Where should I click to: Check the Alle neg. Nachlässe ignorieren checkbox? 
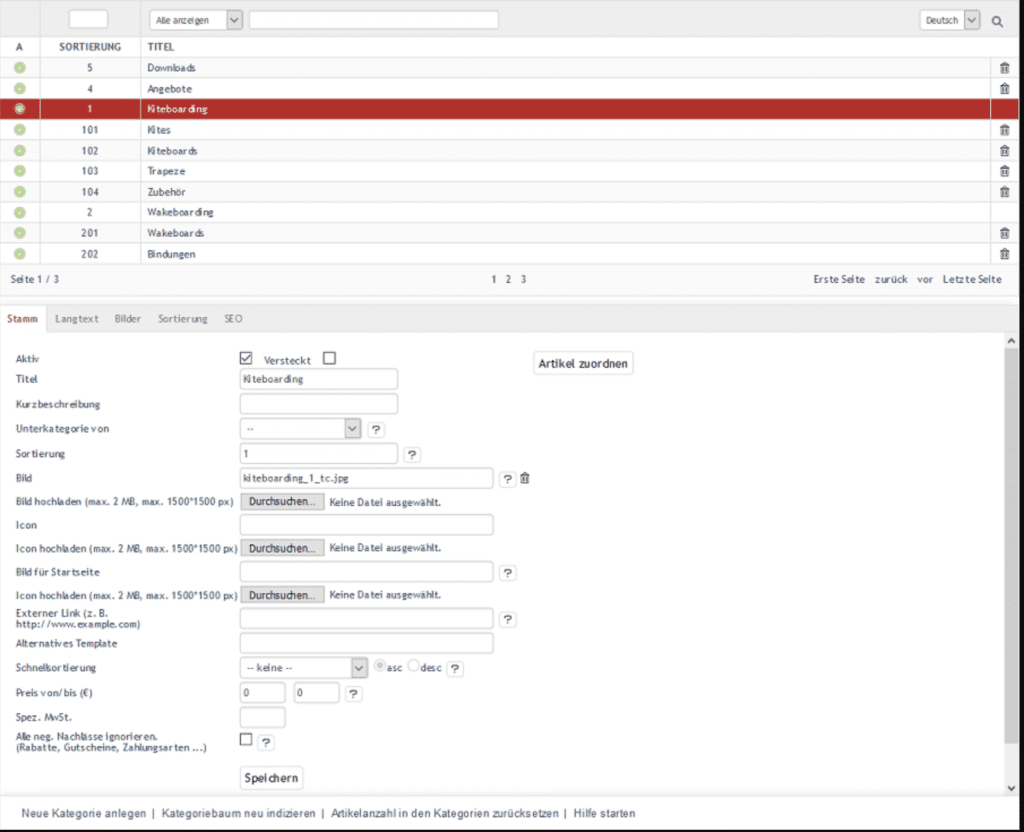(x=244, y=737)
